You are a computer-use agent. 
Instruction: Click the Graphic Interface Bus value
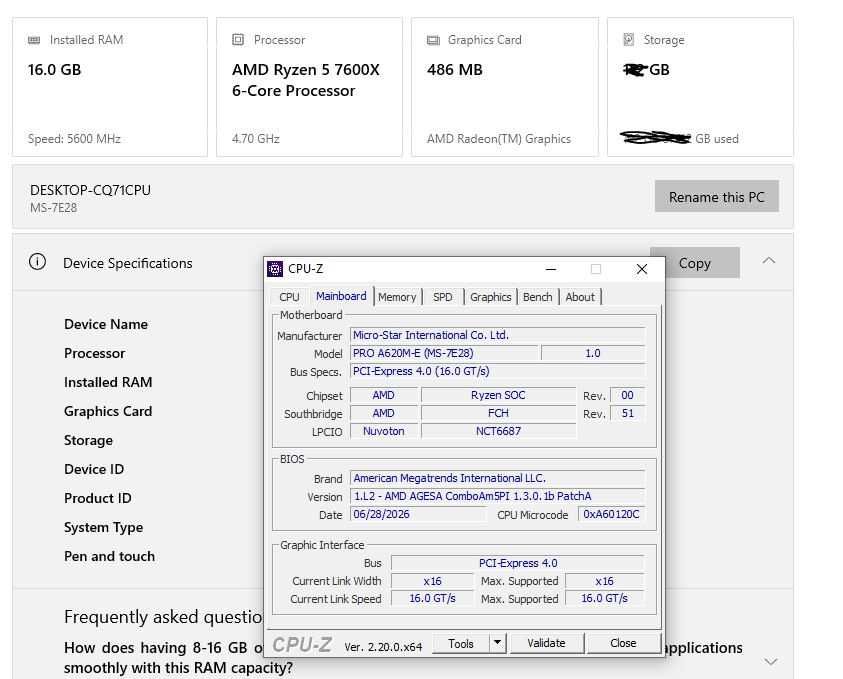click(x=518, y=563)
